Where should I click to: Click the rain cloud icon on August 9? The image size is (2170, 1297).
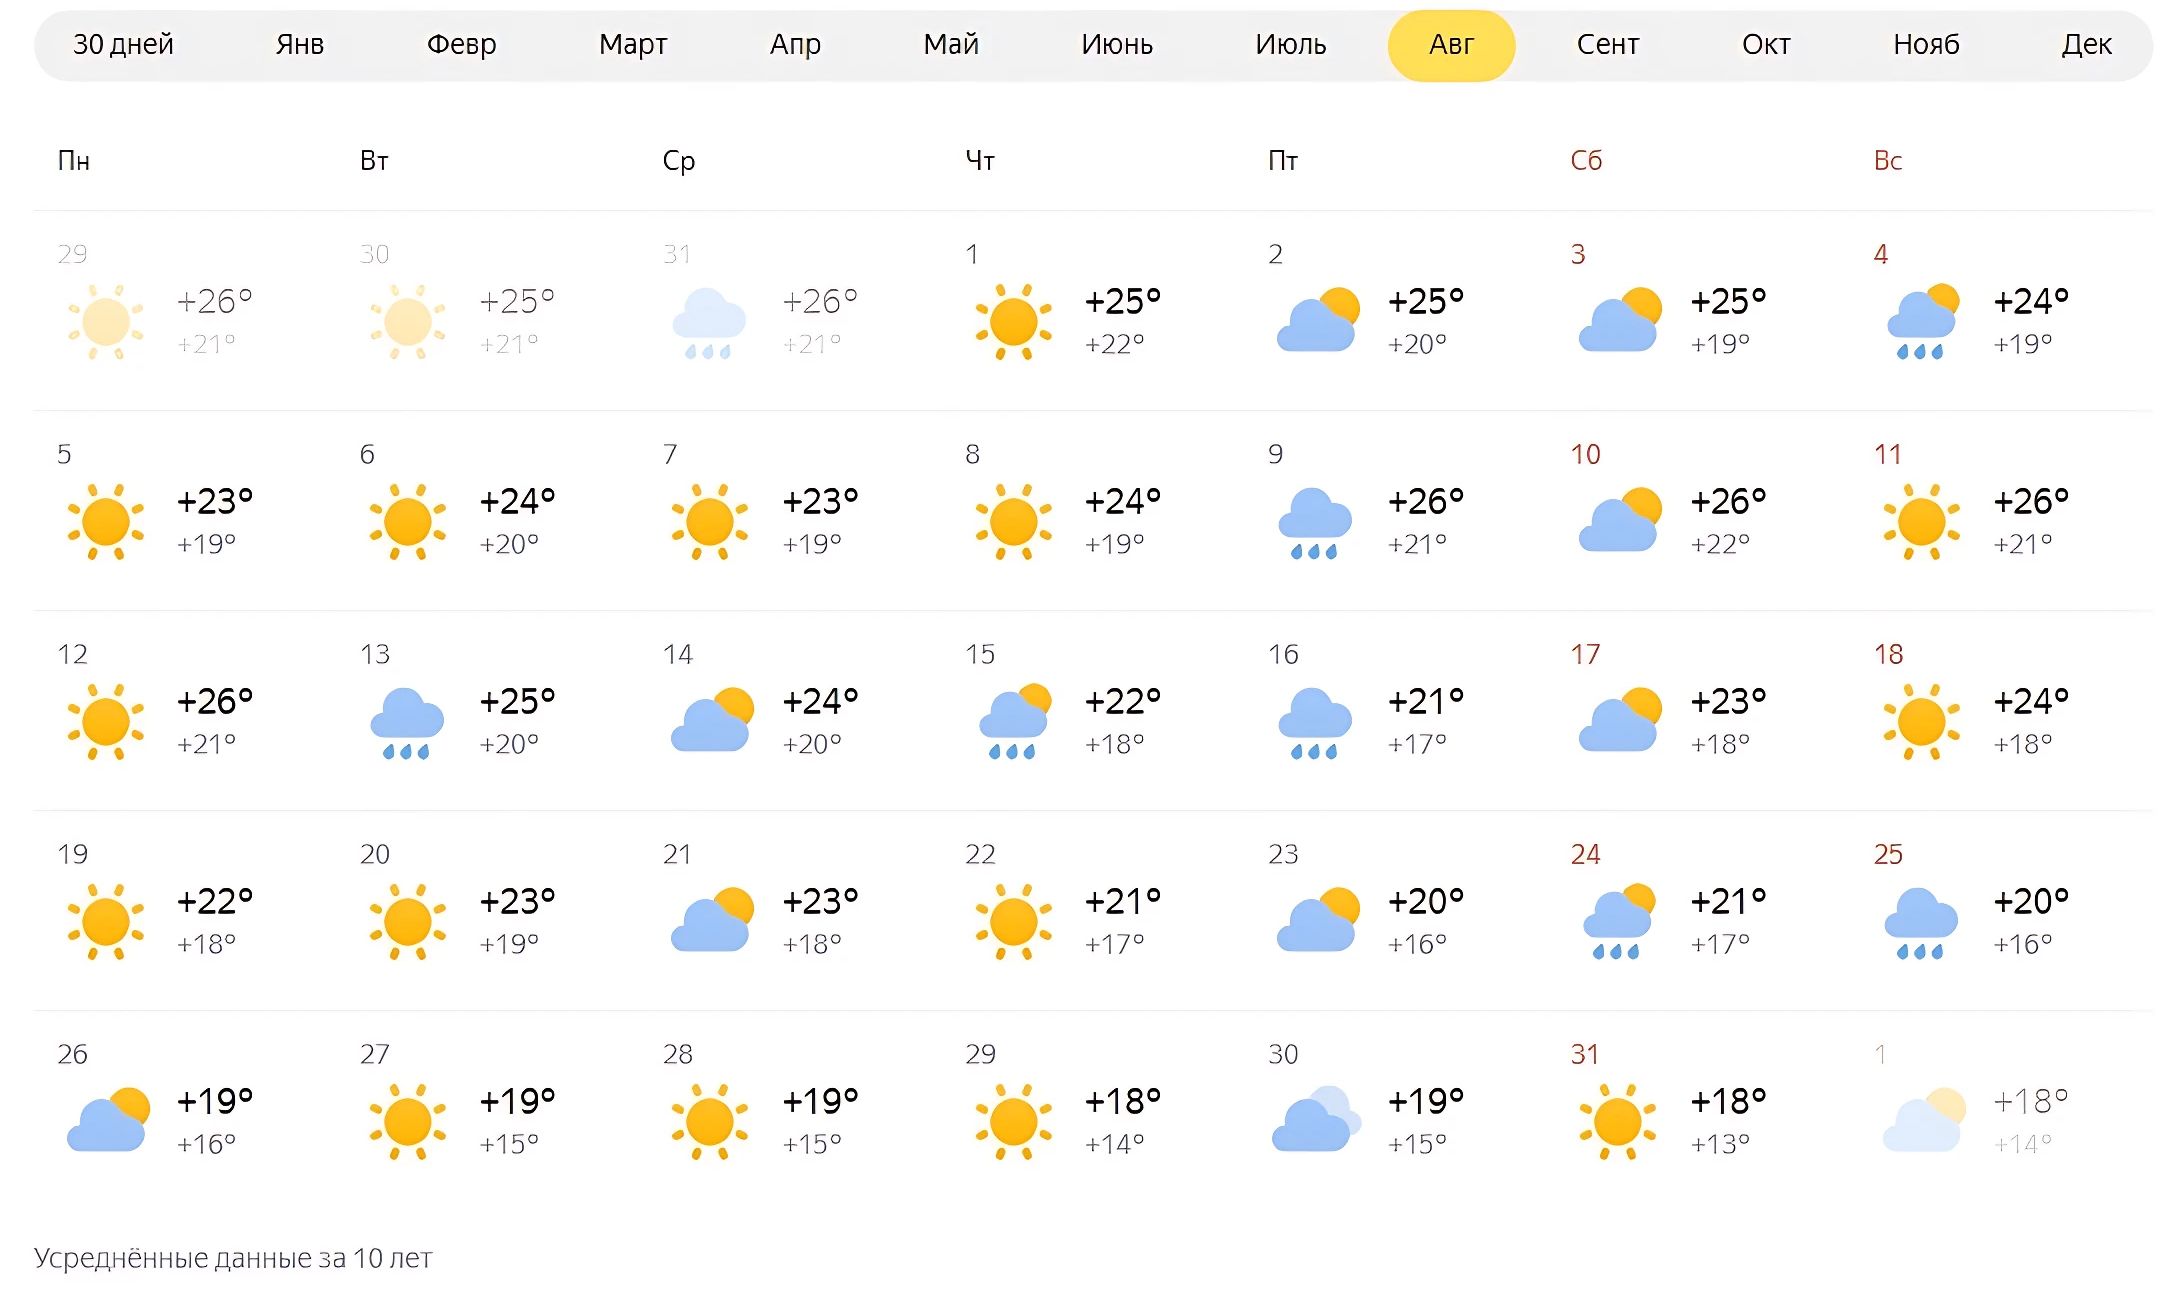1315,523
